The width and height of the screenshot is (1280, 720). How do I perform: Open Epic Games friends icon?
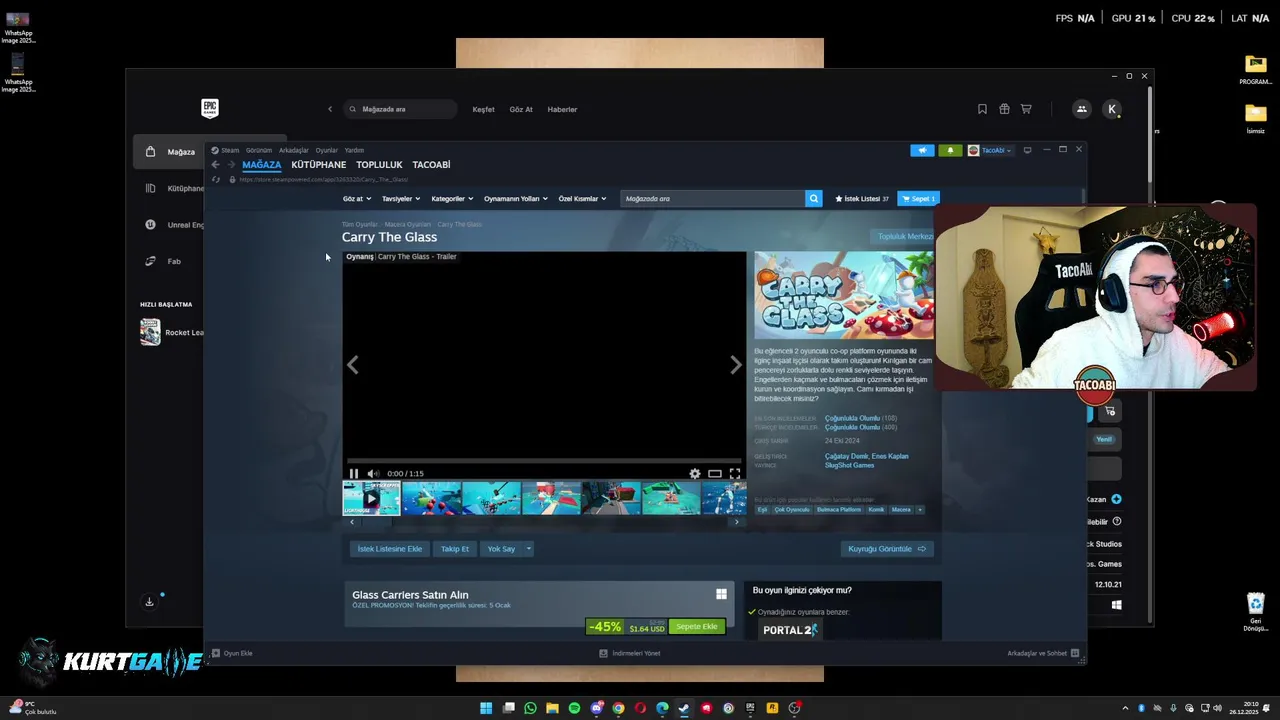pos(1081,109)
